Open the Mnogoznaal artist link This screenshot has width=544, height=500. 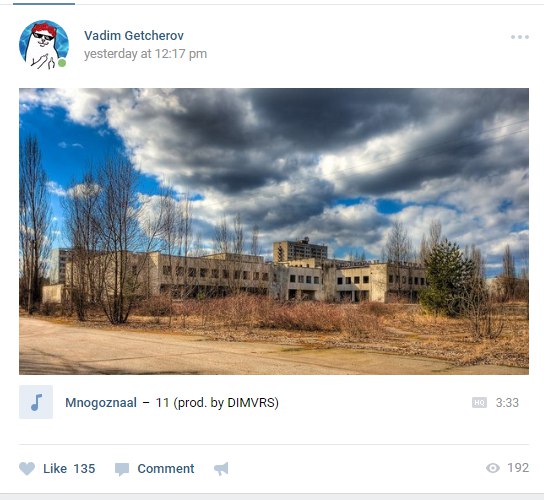click(x=101, y=402)
